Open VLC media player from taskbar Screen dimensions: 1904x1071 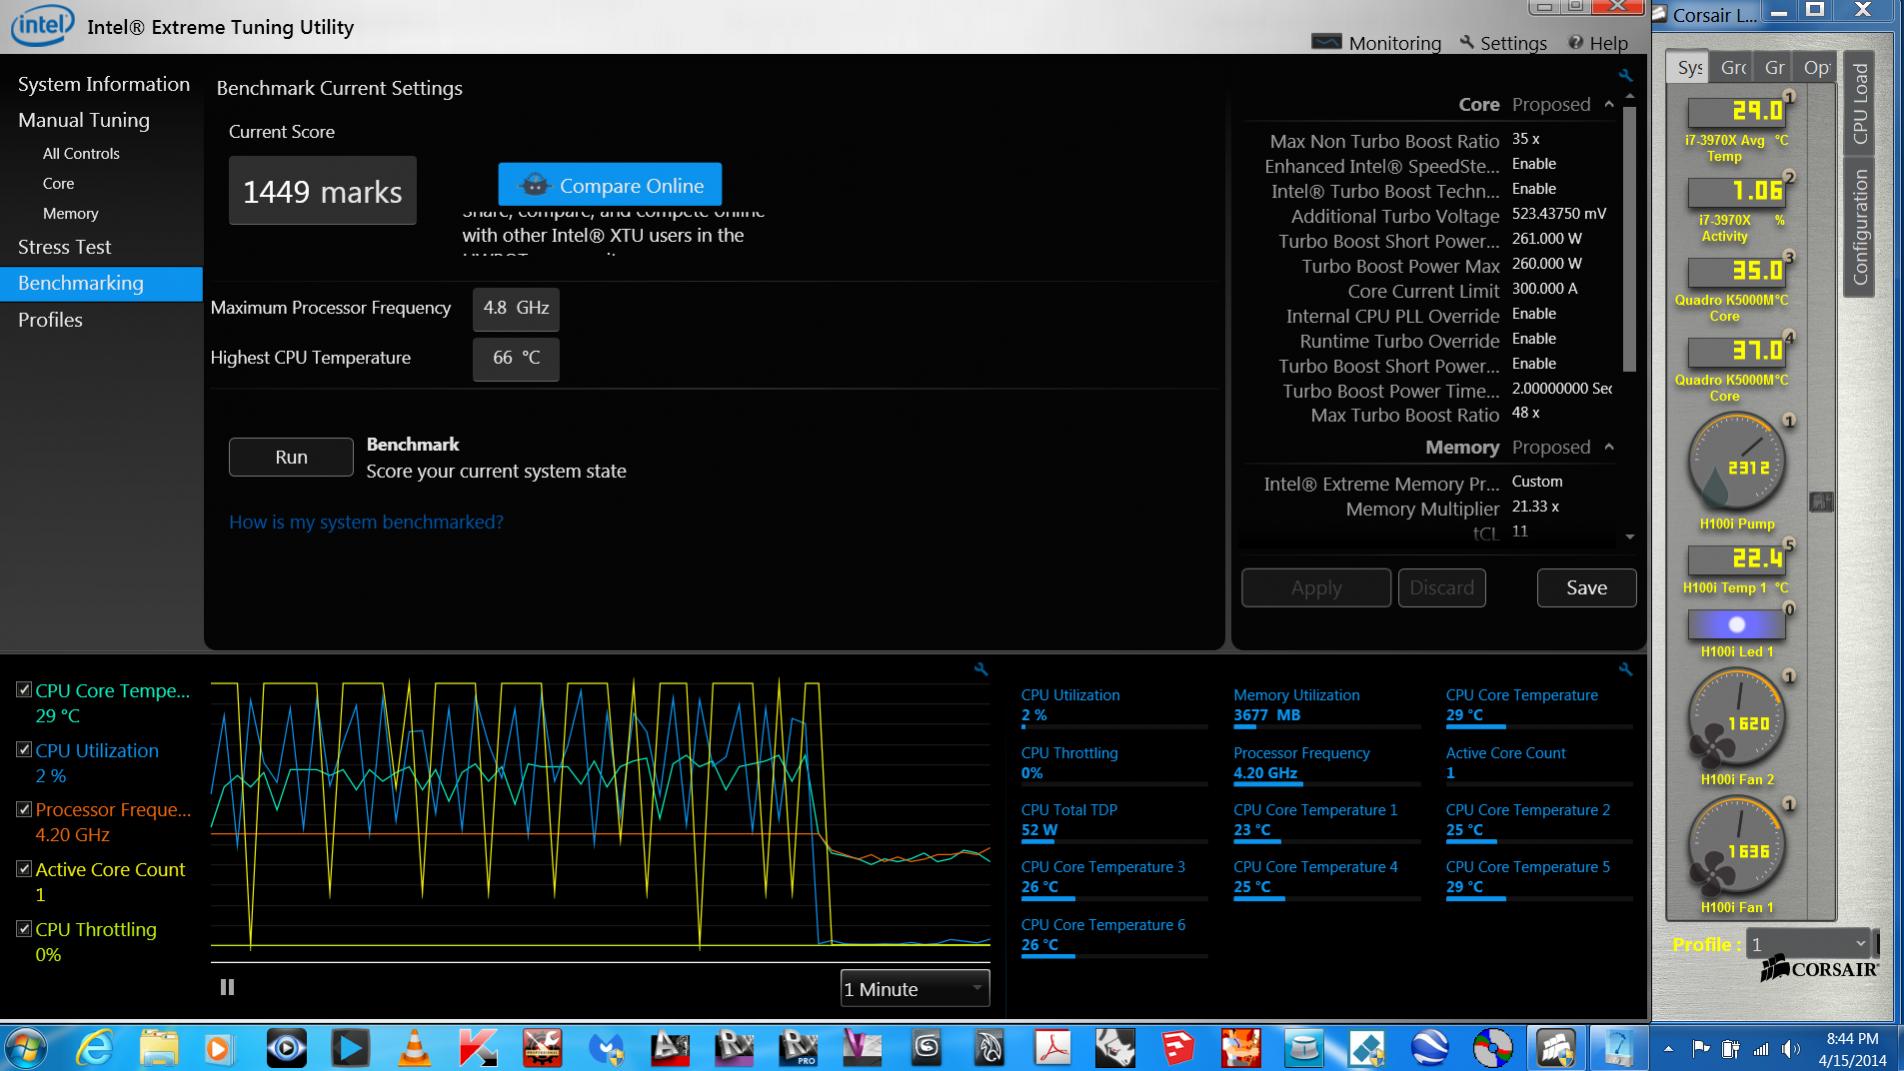414,1048
